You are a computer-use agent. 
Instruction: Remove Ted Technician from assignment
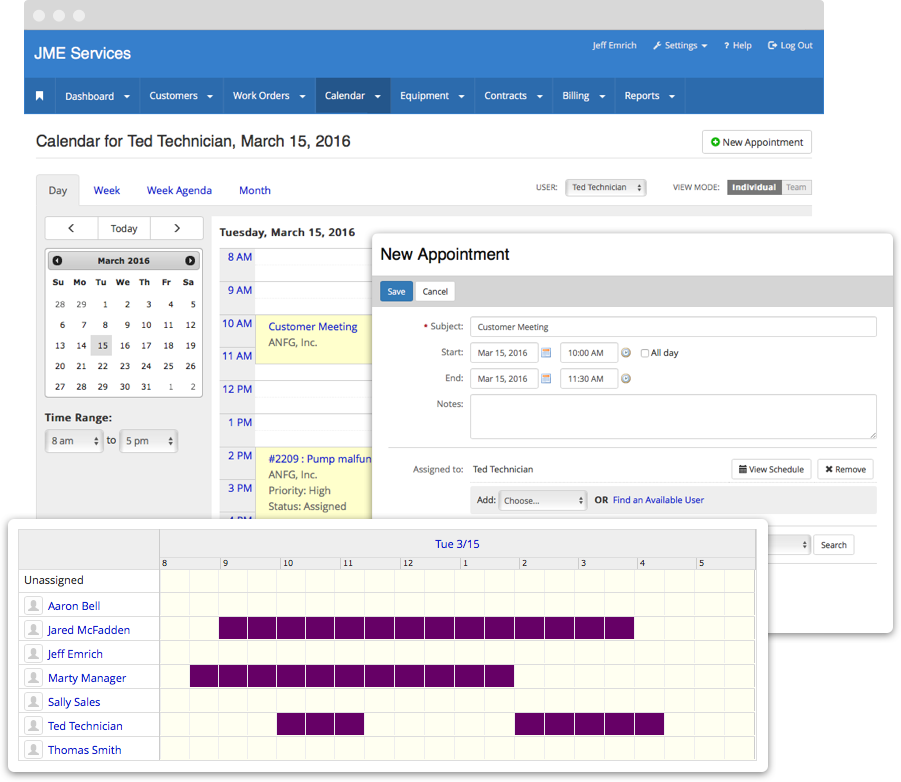click(x=845, y=469)
